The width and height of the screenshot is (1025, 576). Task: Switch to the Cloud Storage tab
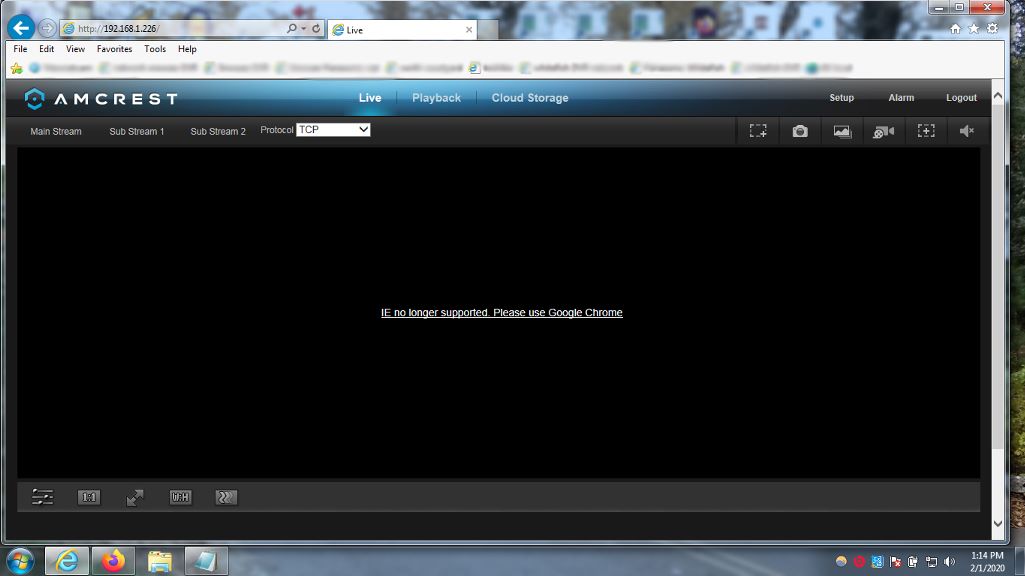pos(530,98)
